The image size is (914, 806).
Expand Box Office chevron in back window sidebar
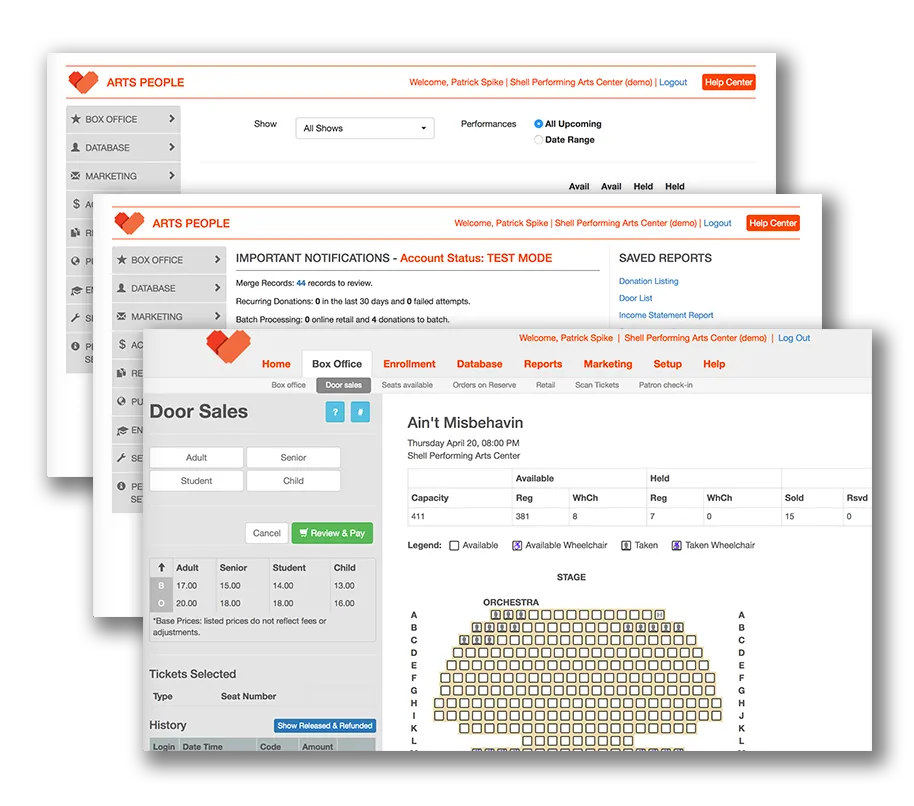pos(171,118)
